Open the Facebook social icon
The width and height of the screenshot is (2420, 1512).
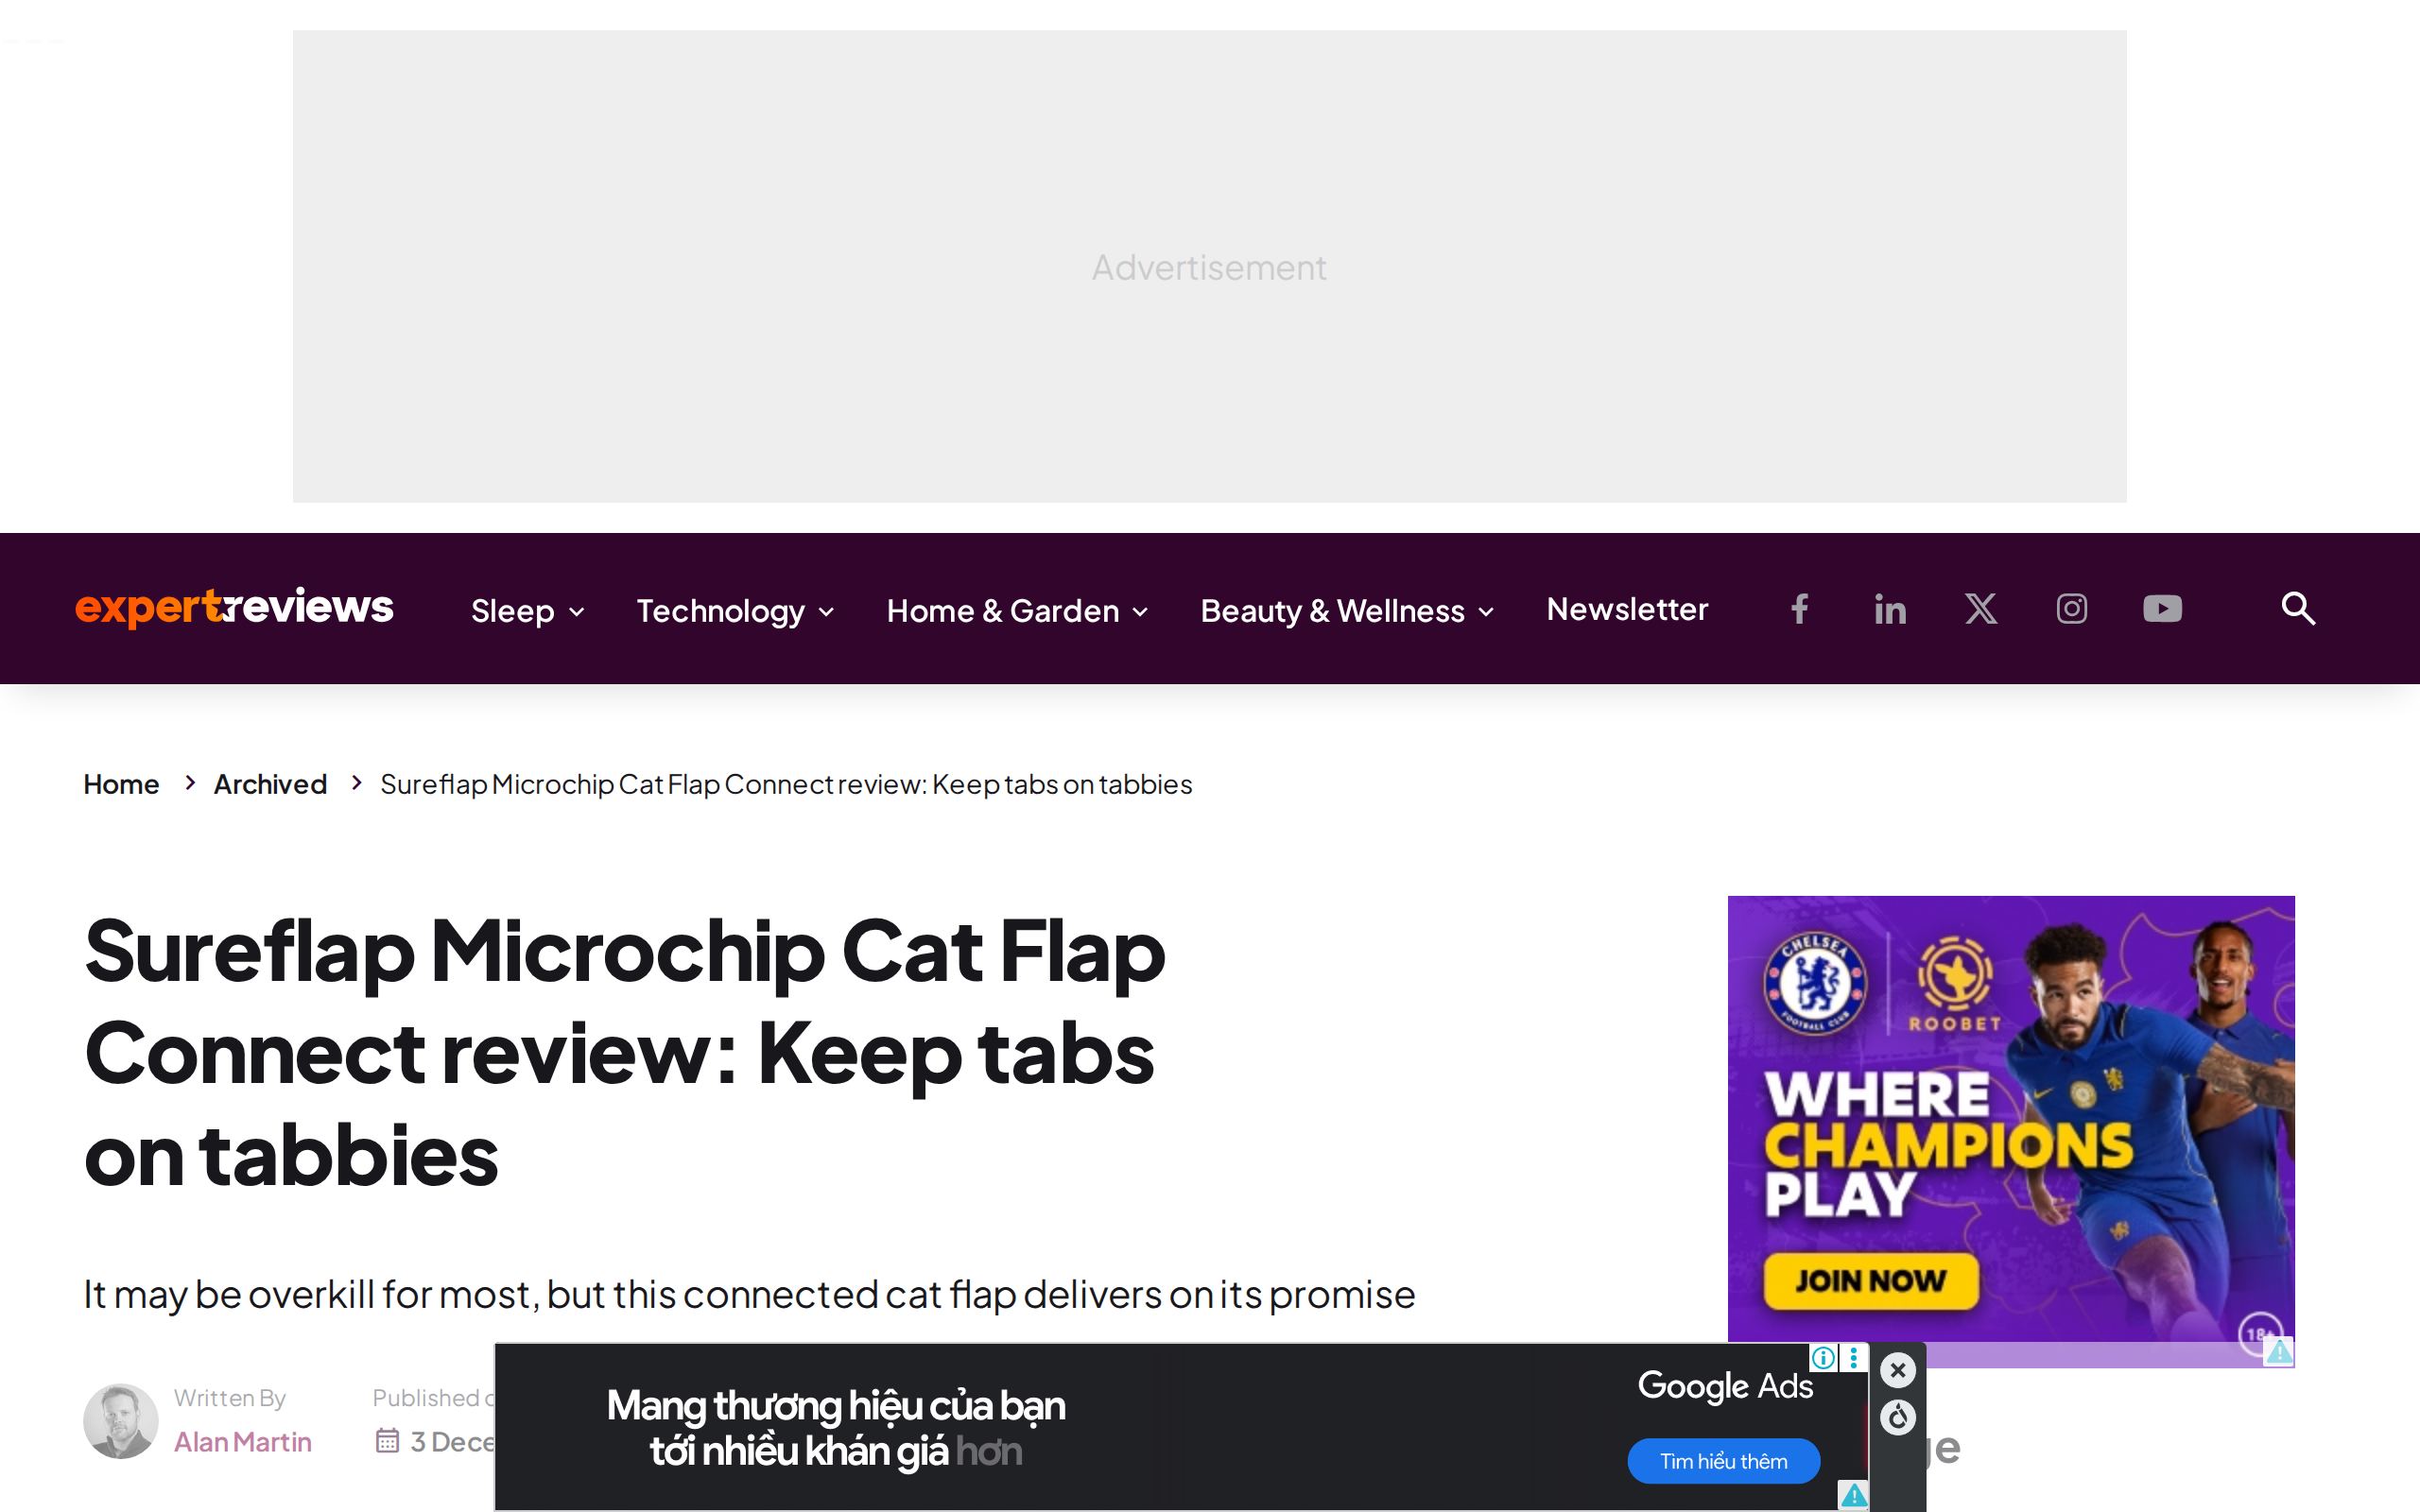coord(1799,609)
